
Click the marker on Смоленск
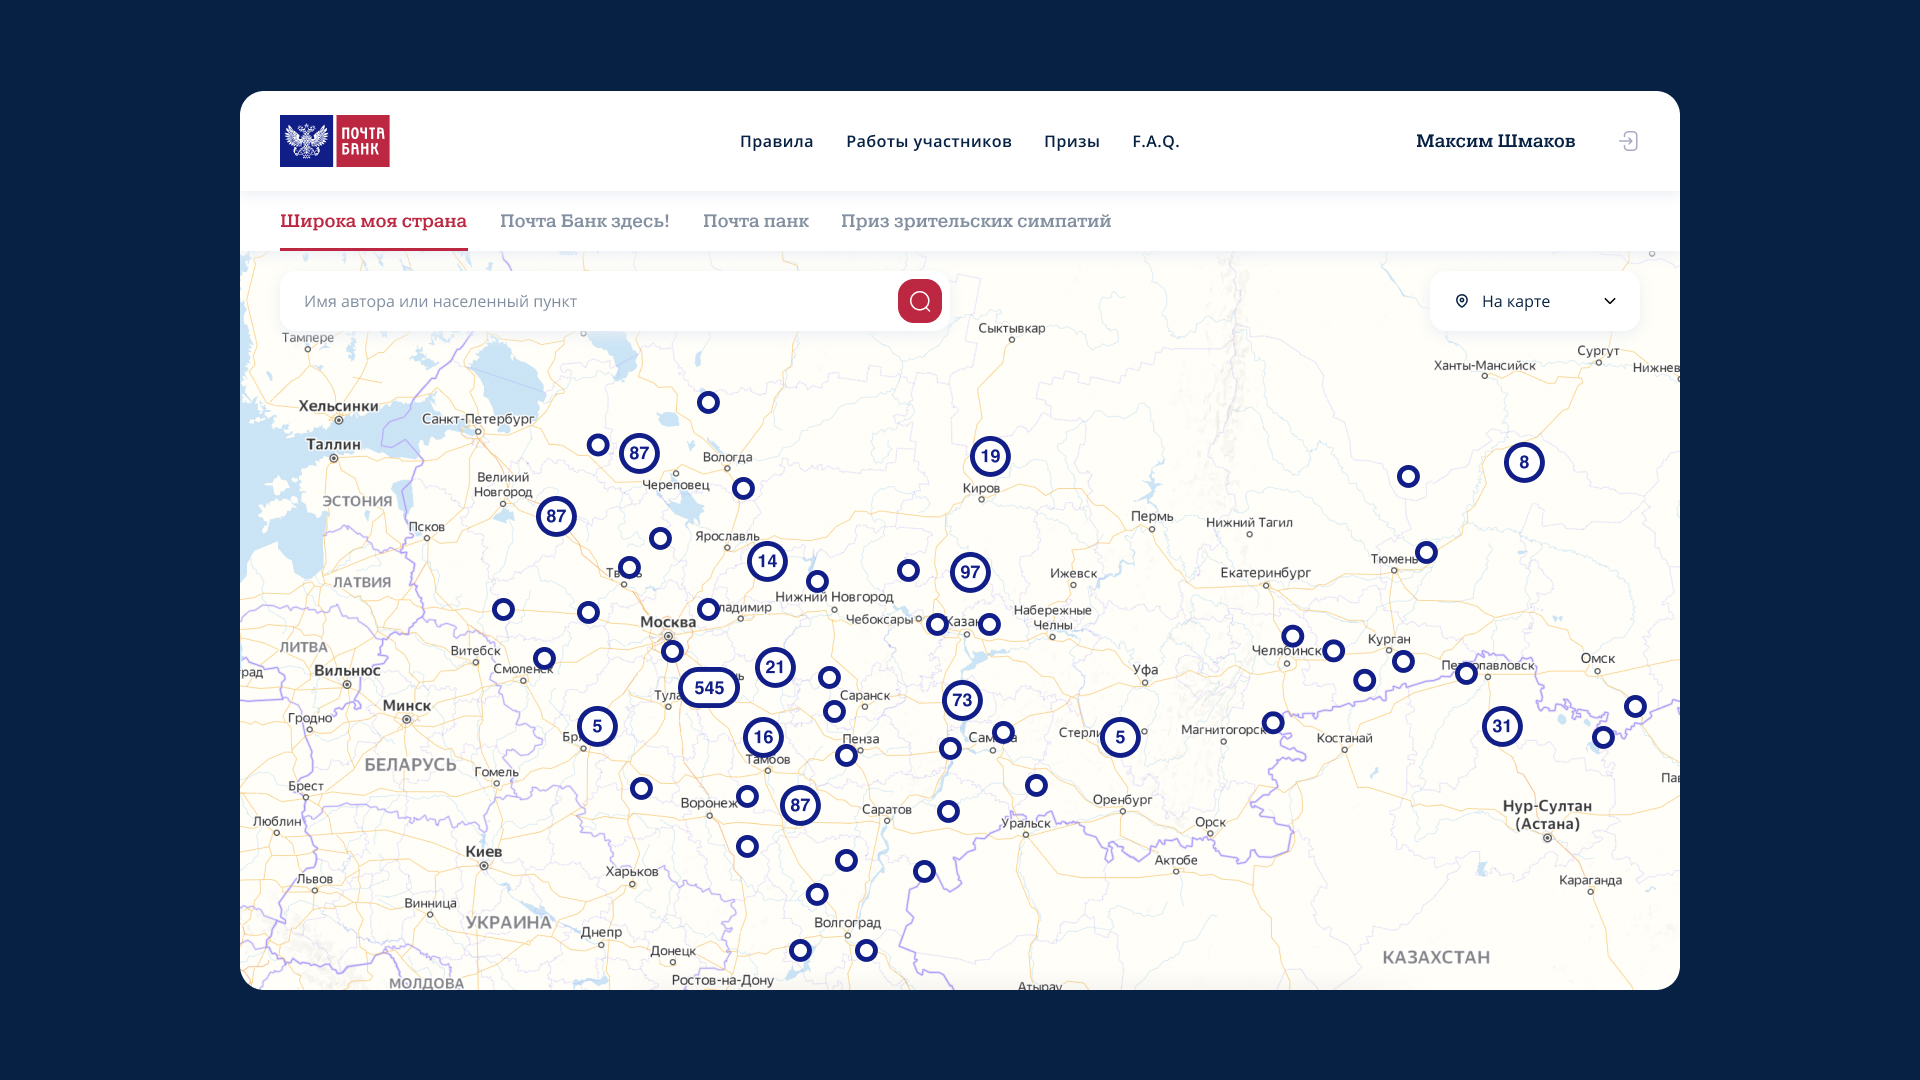(x=544, y=658)
